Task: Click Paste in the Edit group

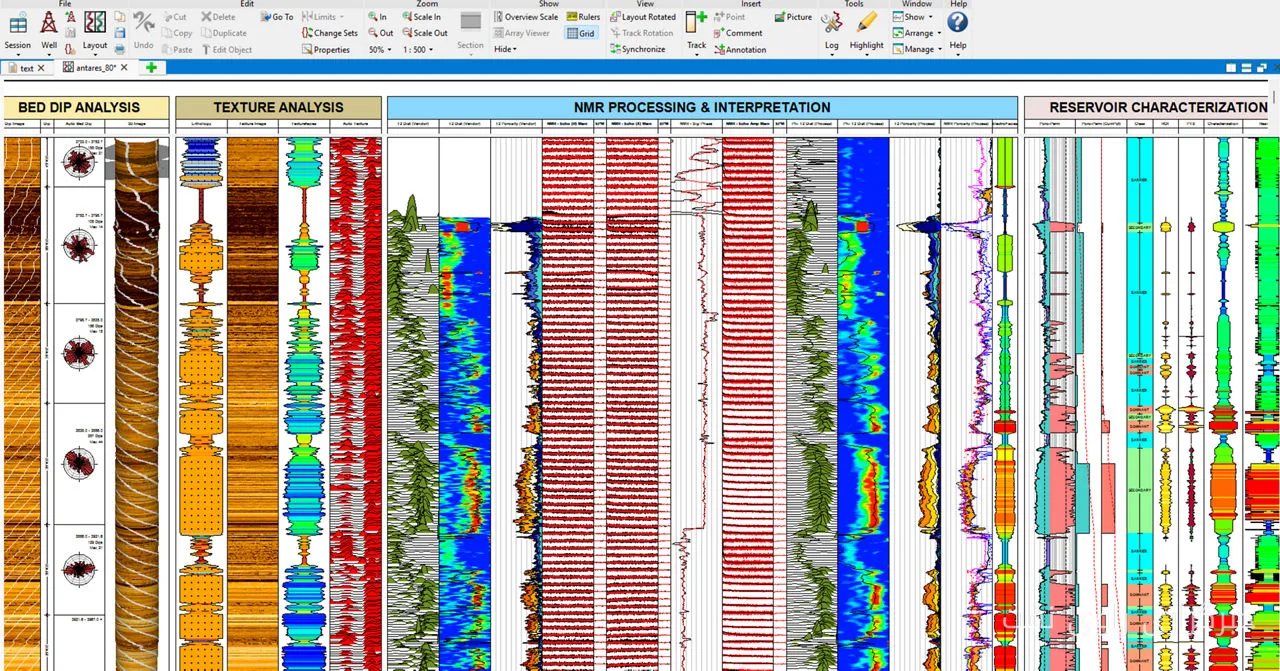Action: tap(177, 49)
